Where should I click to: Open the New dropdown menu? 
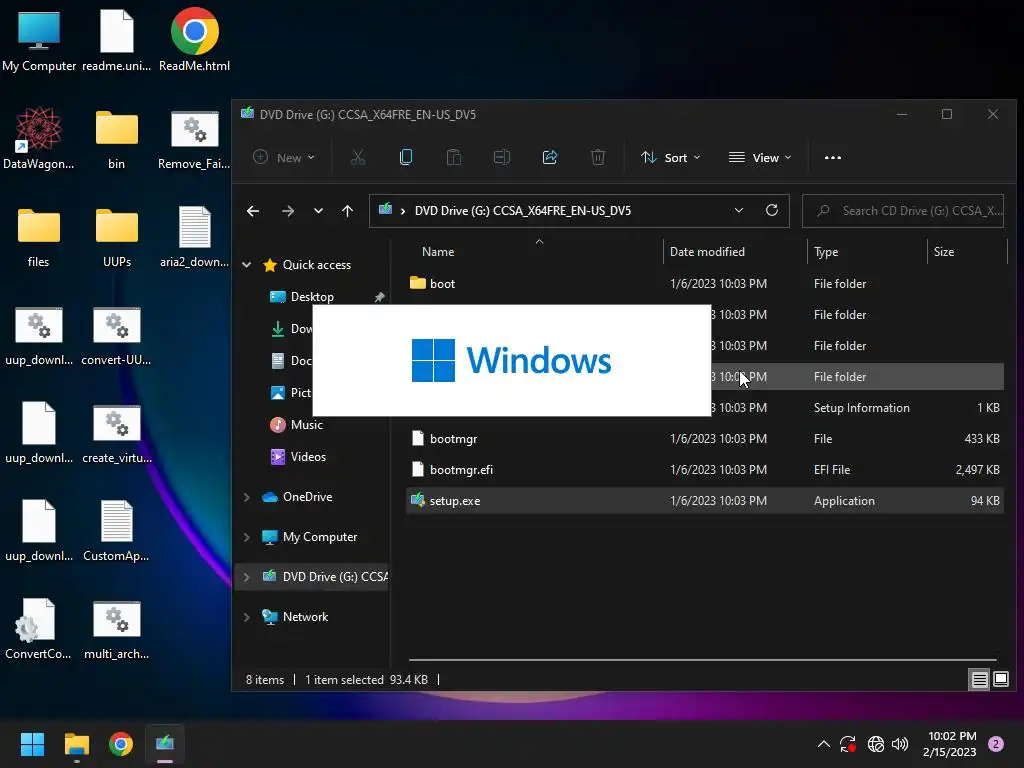[x=283, y=157]
